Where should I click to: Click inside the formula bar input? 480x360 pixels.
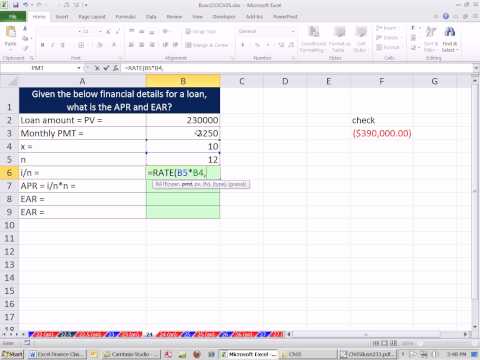(x=297, y=68)
